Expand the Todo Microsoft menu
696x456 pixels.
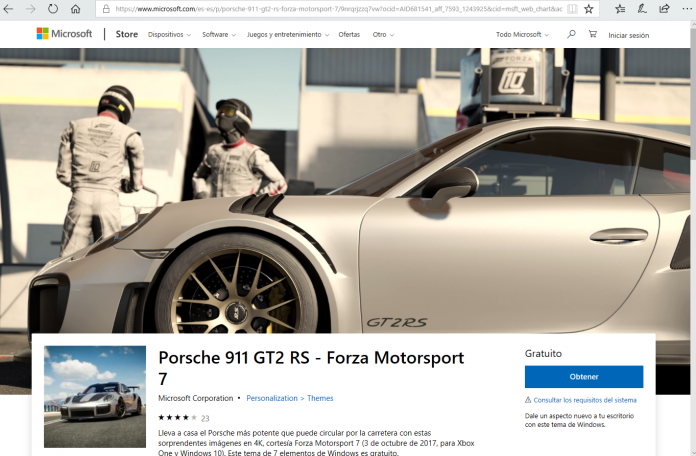pyautogui.click(x=522, y=34)
